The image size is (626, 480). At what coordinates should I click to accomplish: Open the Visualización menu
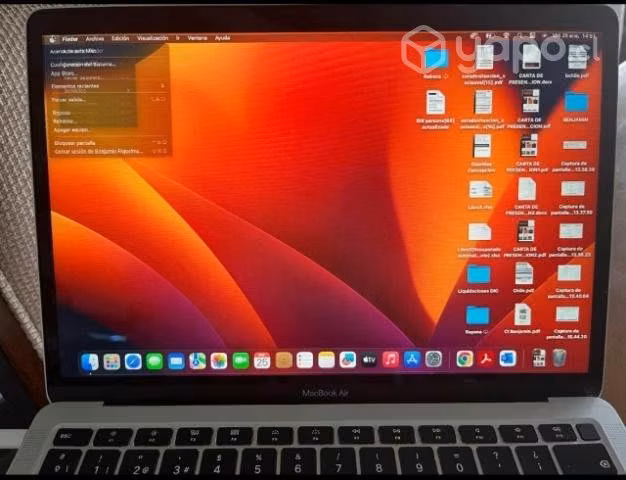pos(153,38)
